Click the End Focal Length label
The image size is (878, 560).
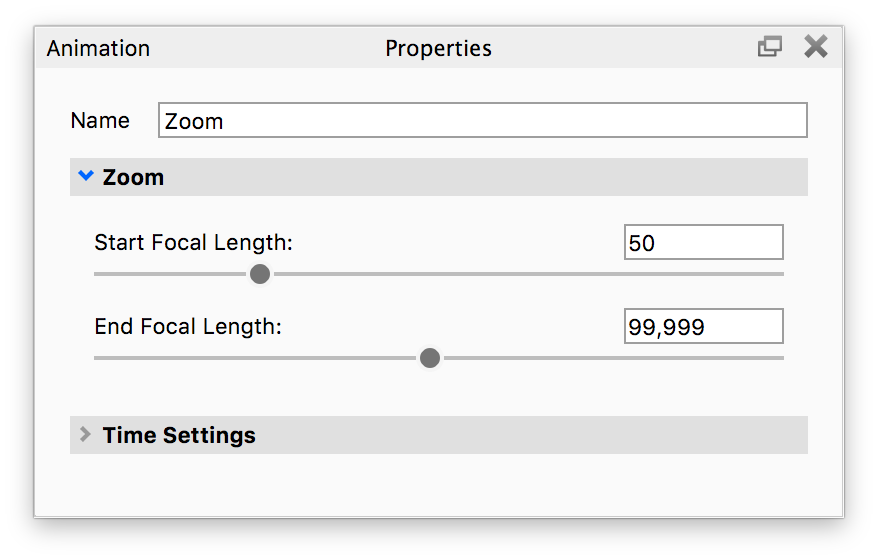click(188, 327)
